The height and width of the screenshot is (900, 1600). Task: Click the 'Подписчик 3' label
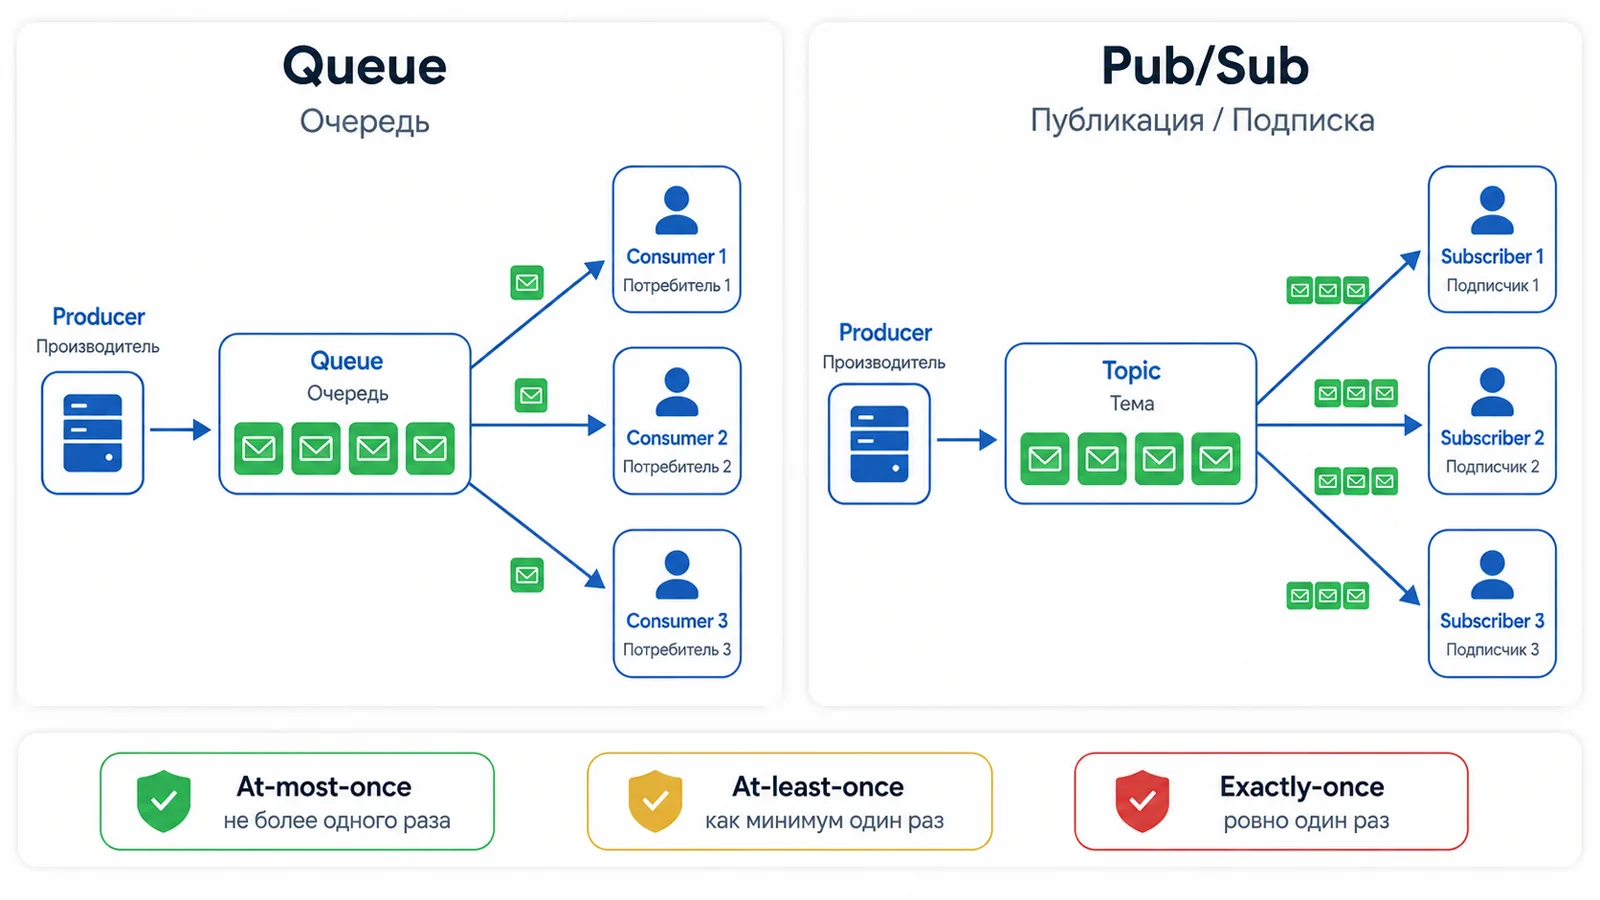(x=1492, y=650)
